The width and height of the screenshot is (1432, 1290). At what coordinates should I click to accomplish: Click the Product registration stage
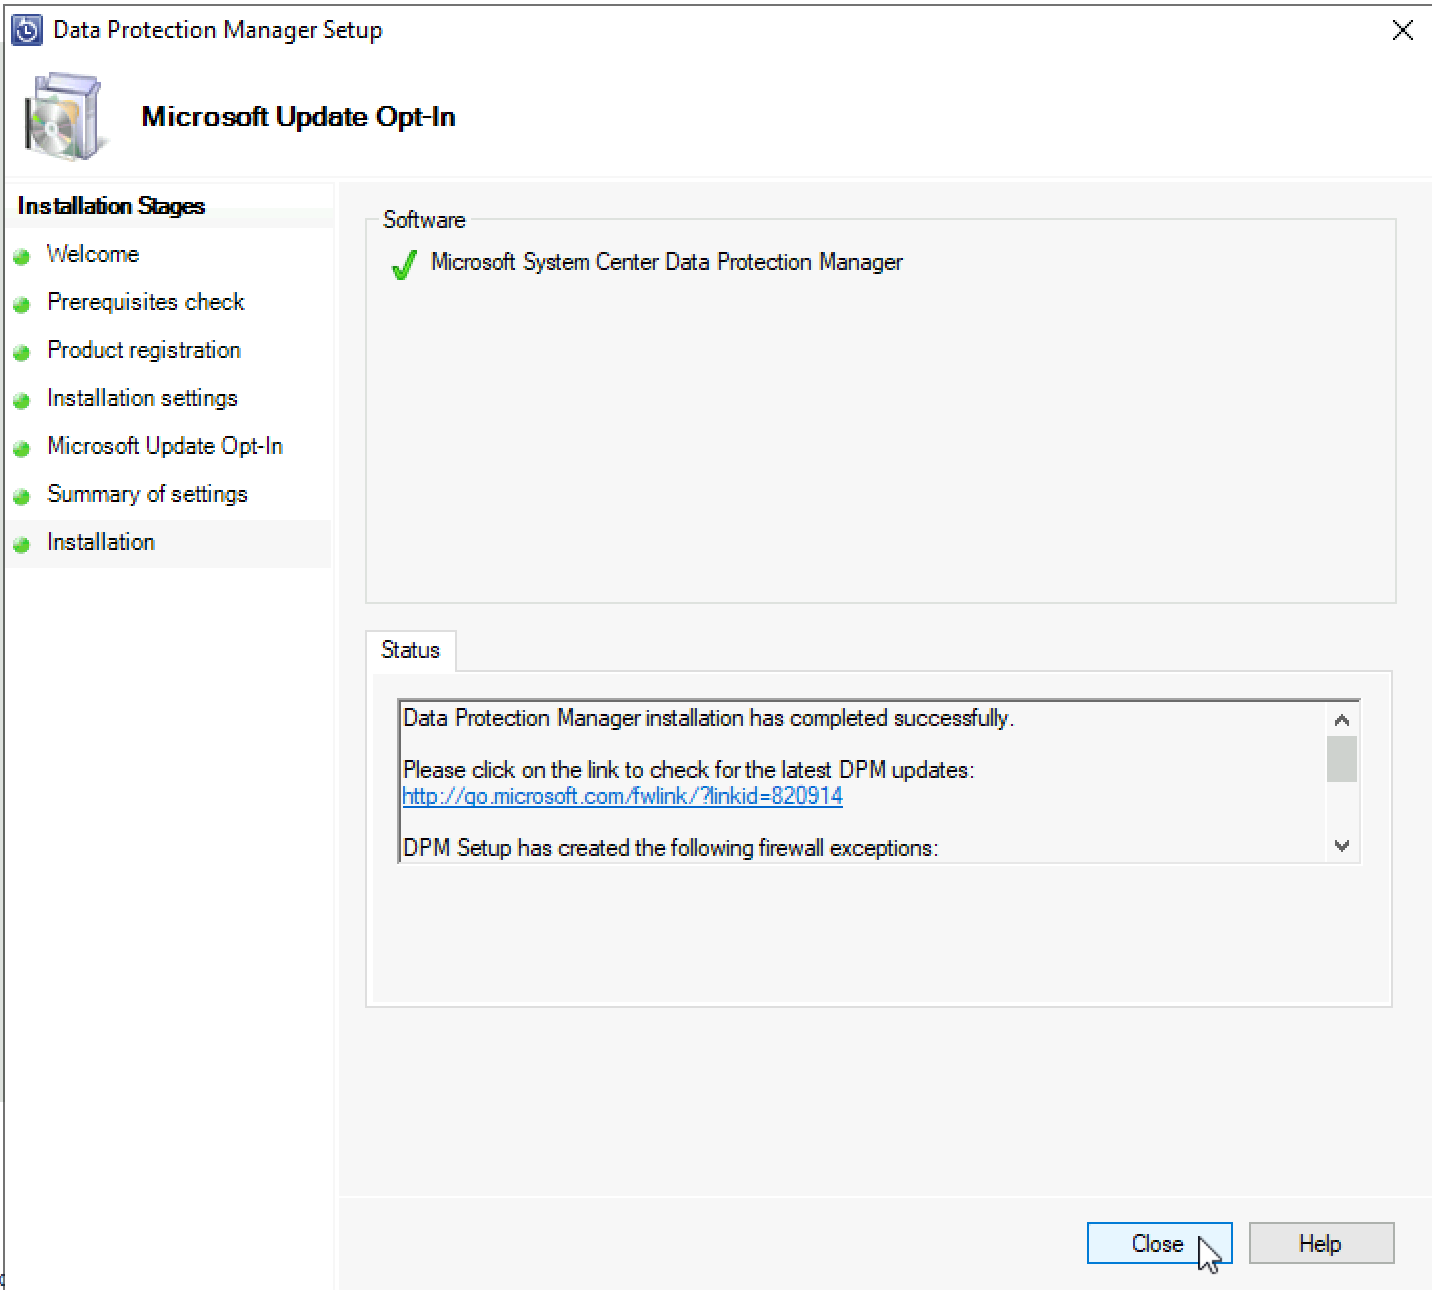click(x=144, y=350)
